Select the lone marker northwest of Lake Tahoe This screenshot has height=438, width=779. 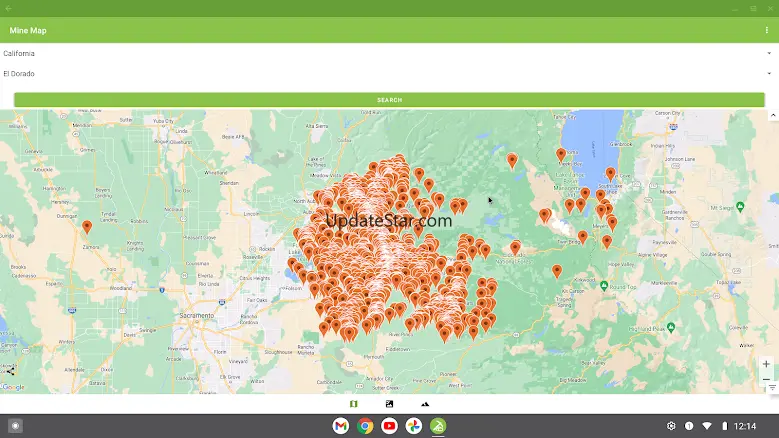pos(512,160)
